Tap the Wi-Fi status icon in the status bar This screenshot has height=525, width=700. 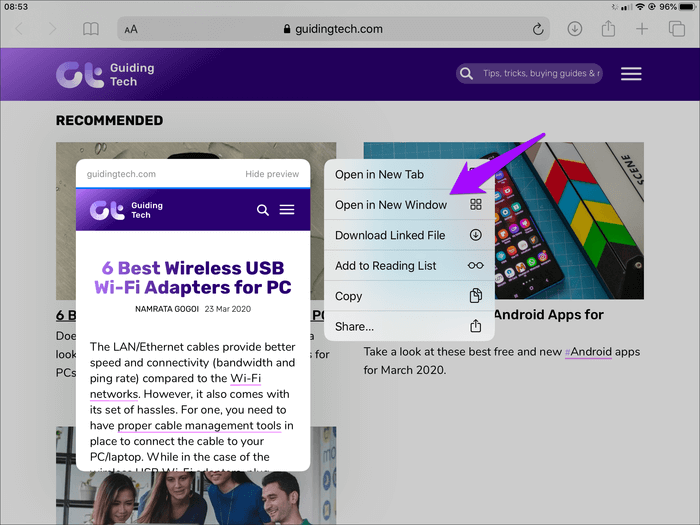(640, 7)
